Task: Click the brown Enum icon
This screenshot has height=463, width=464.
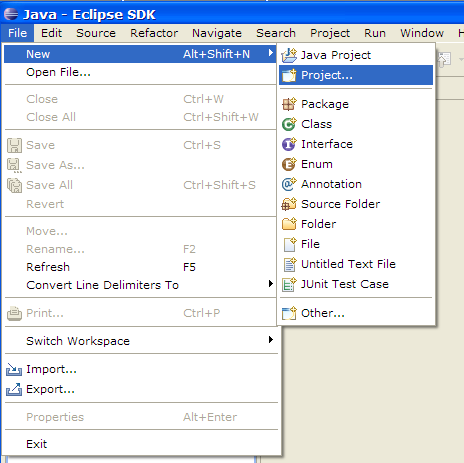Action: 289,164
